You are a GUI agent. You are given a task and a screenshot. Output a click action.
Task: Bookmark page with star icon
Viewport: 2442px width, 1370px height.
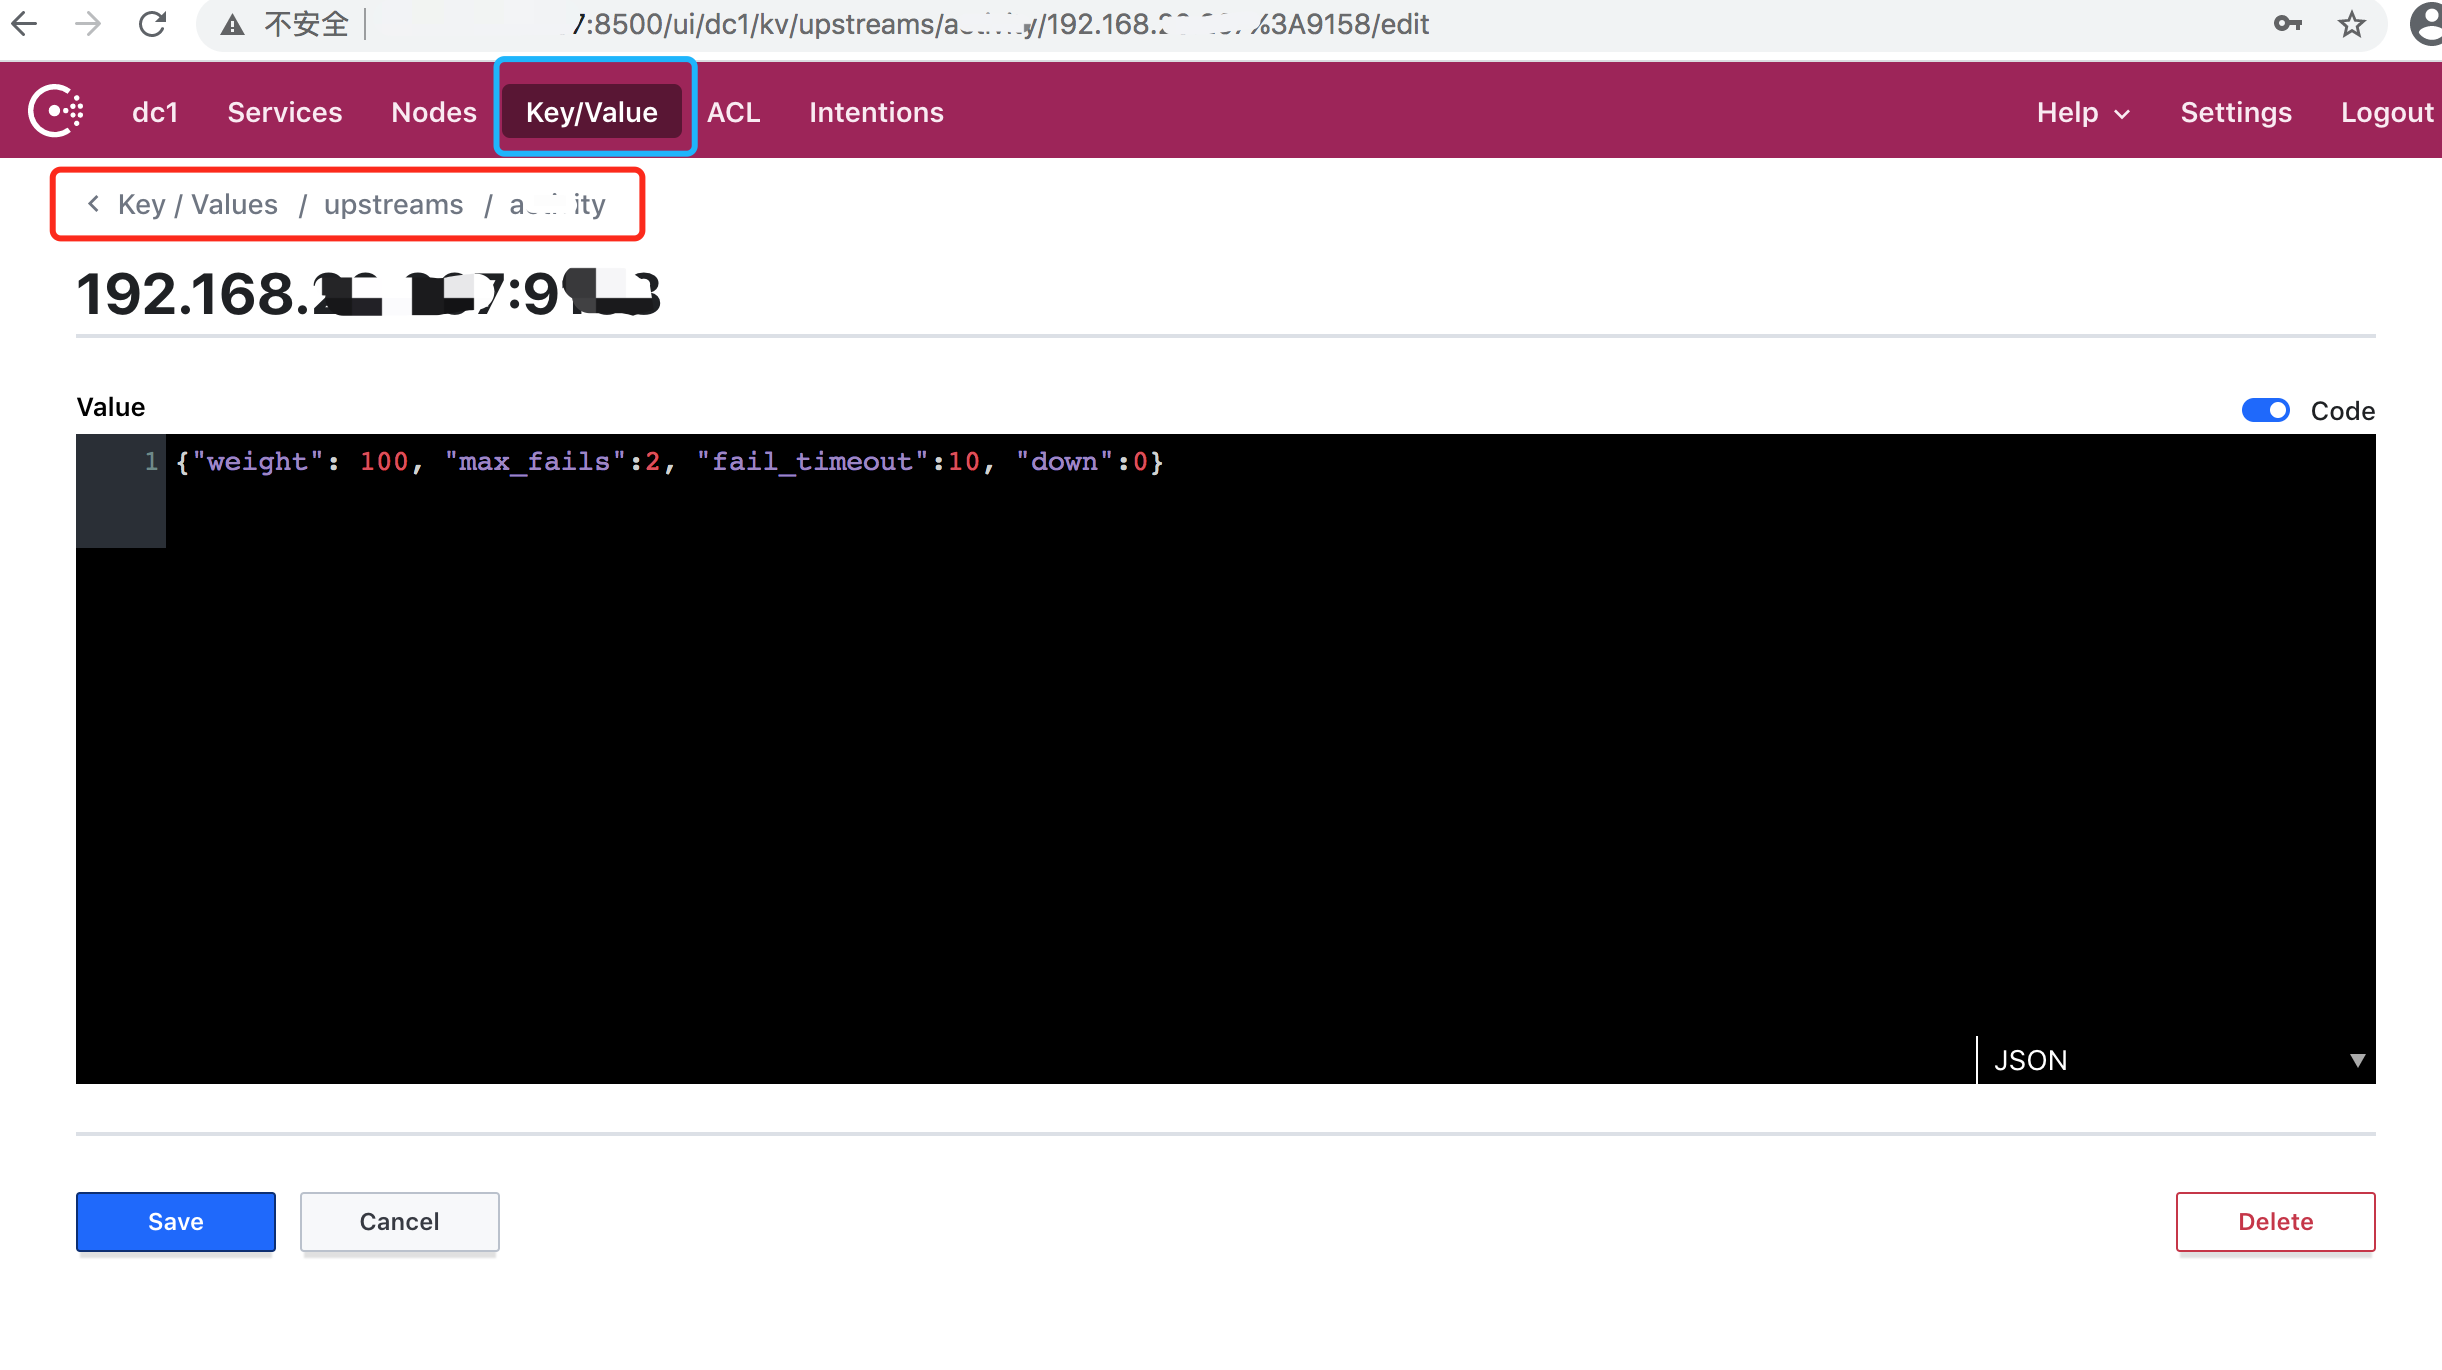(2351, 24)
